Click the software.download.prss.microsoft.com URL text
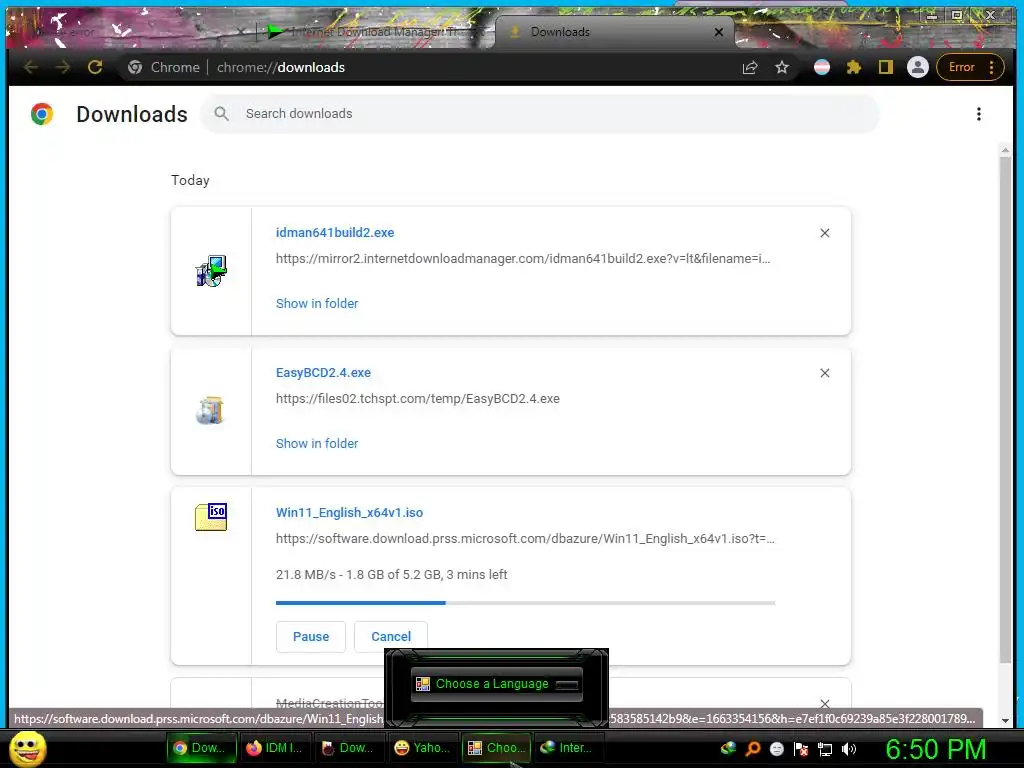The height and width of the screenshot is (768, 1024). click(524, 539)
